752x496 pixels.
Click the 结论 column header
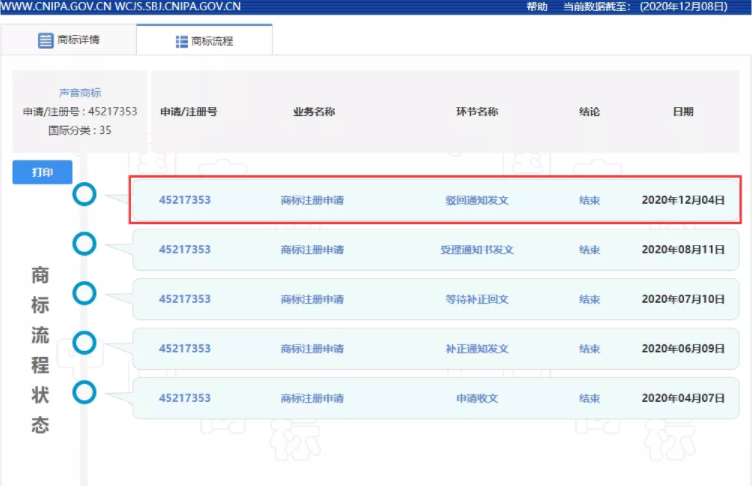pos(589,112)
